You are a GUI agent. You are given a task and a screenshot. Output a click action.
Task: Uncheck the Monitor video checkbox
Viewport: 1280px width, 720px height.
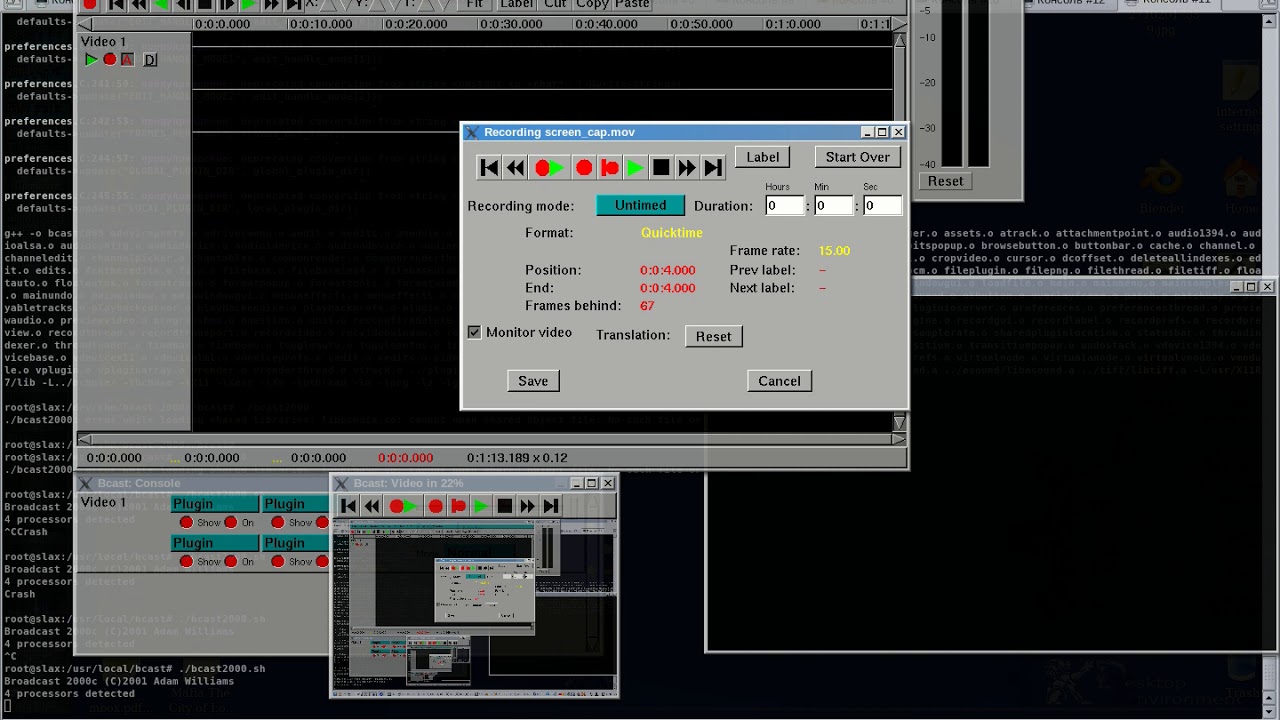tap(474, 332)
